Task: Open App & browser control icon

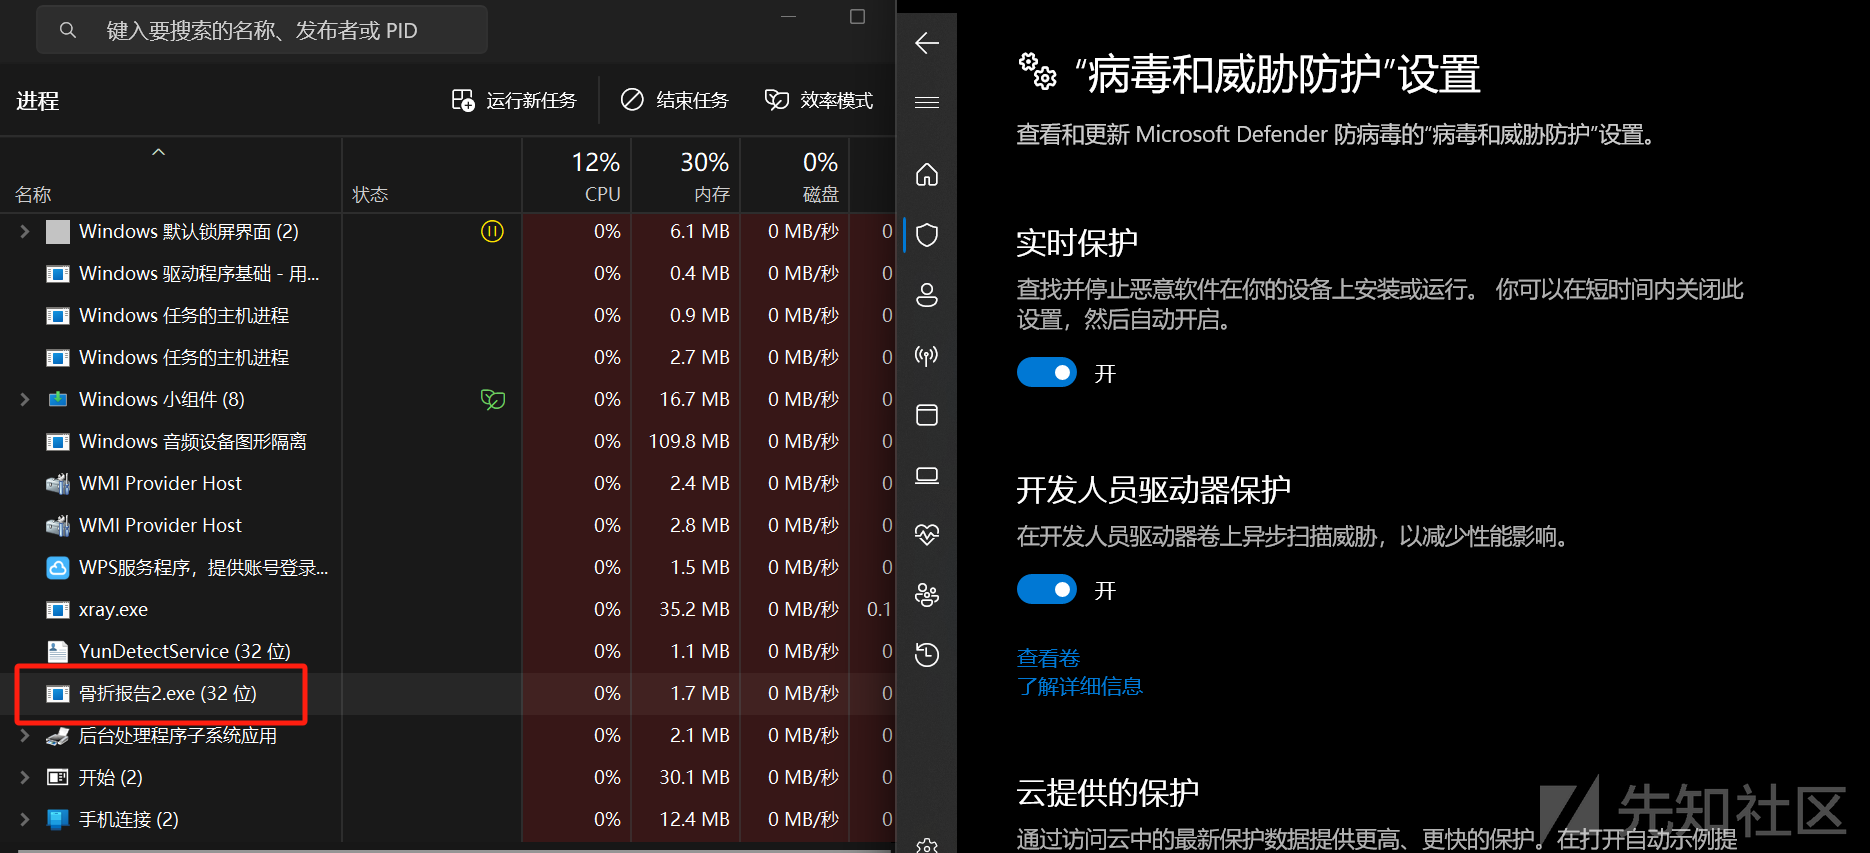Action: (927, 415)
